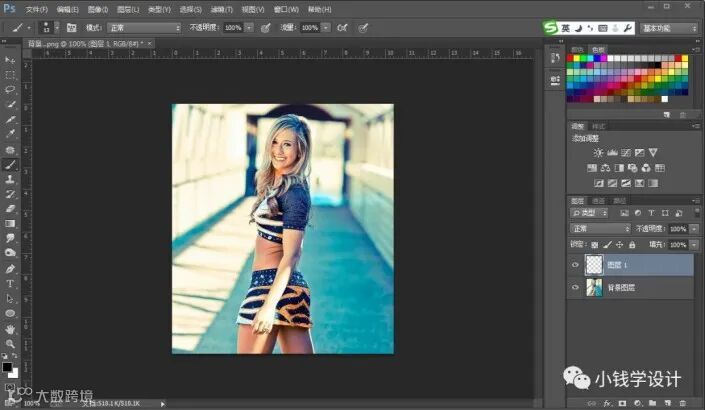Screen dimensions: 705x410
Task: Select the Horizontal Type tool
Action: point(10,284)
